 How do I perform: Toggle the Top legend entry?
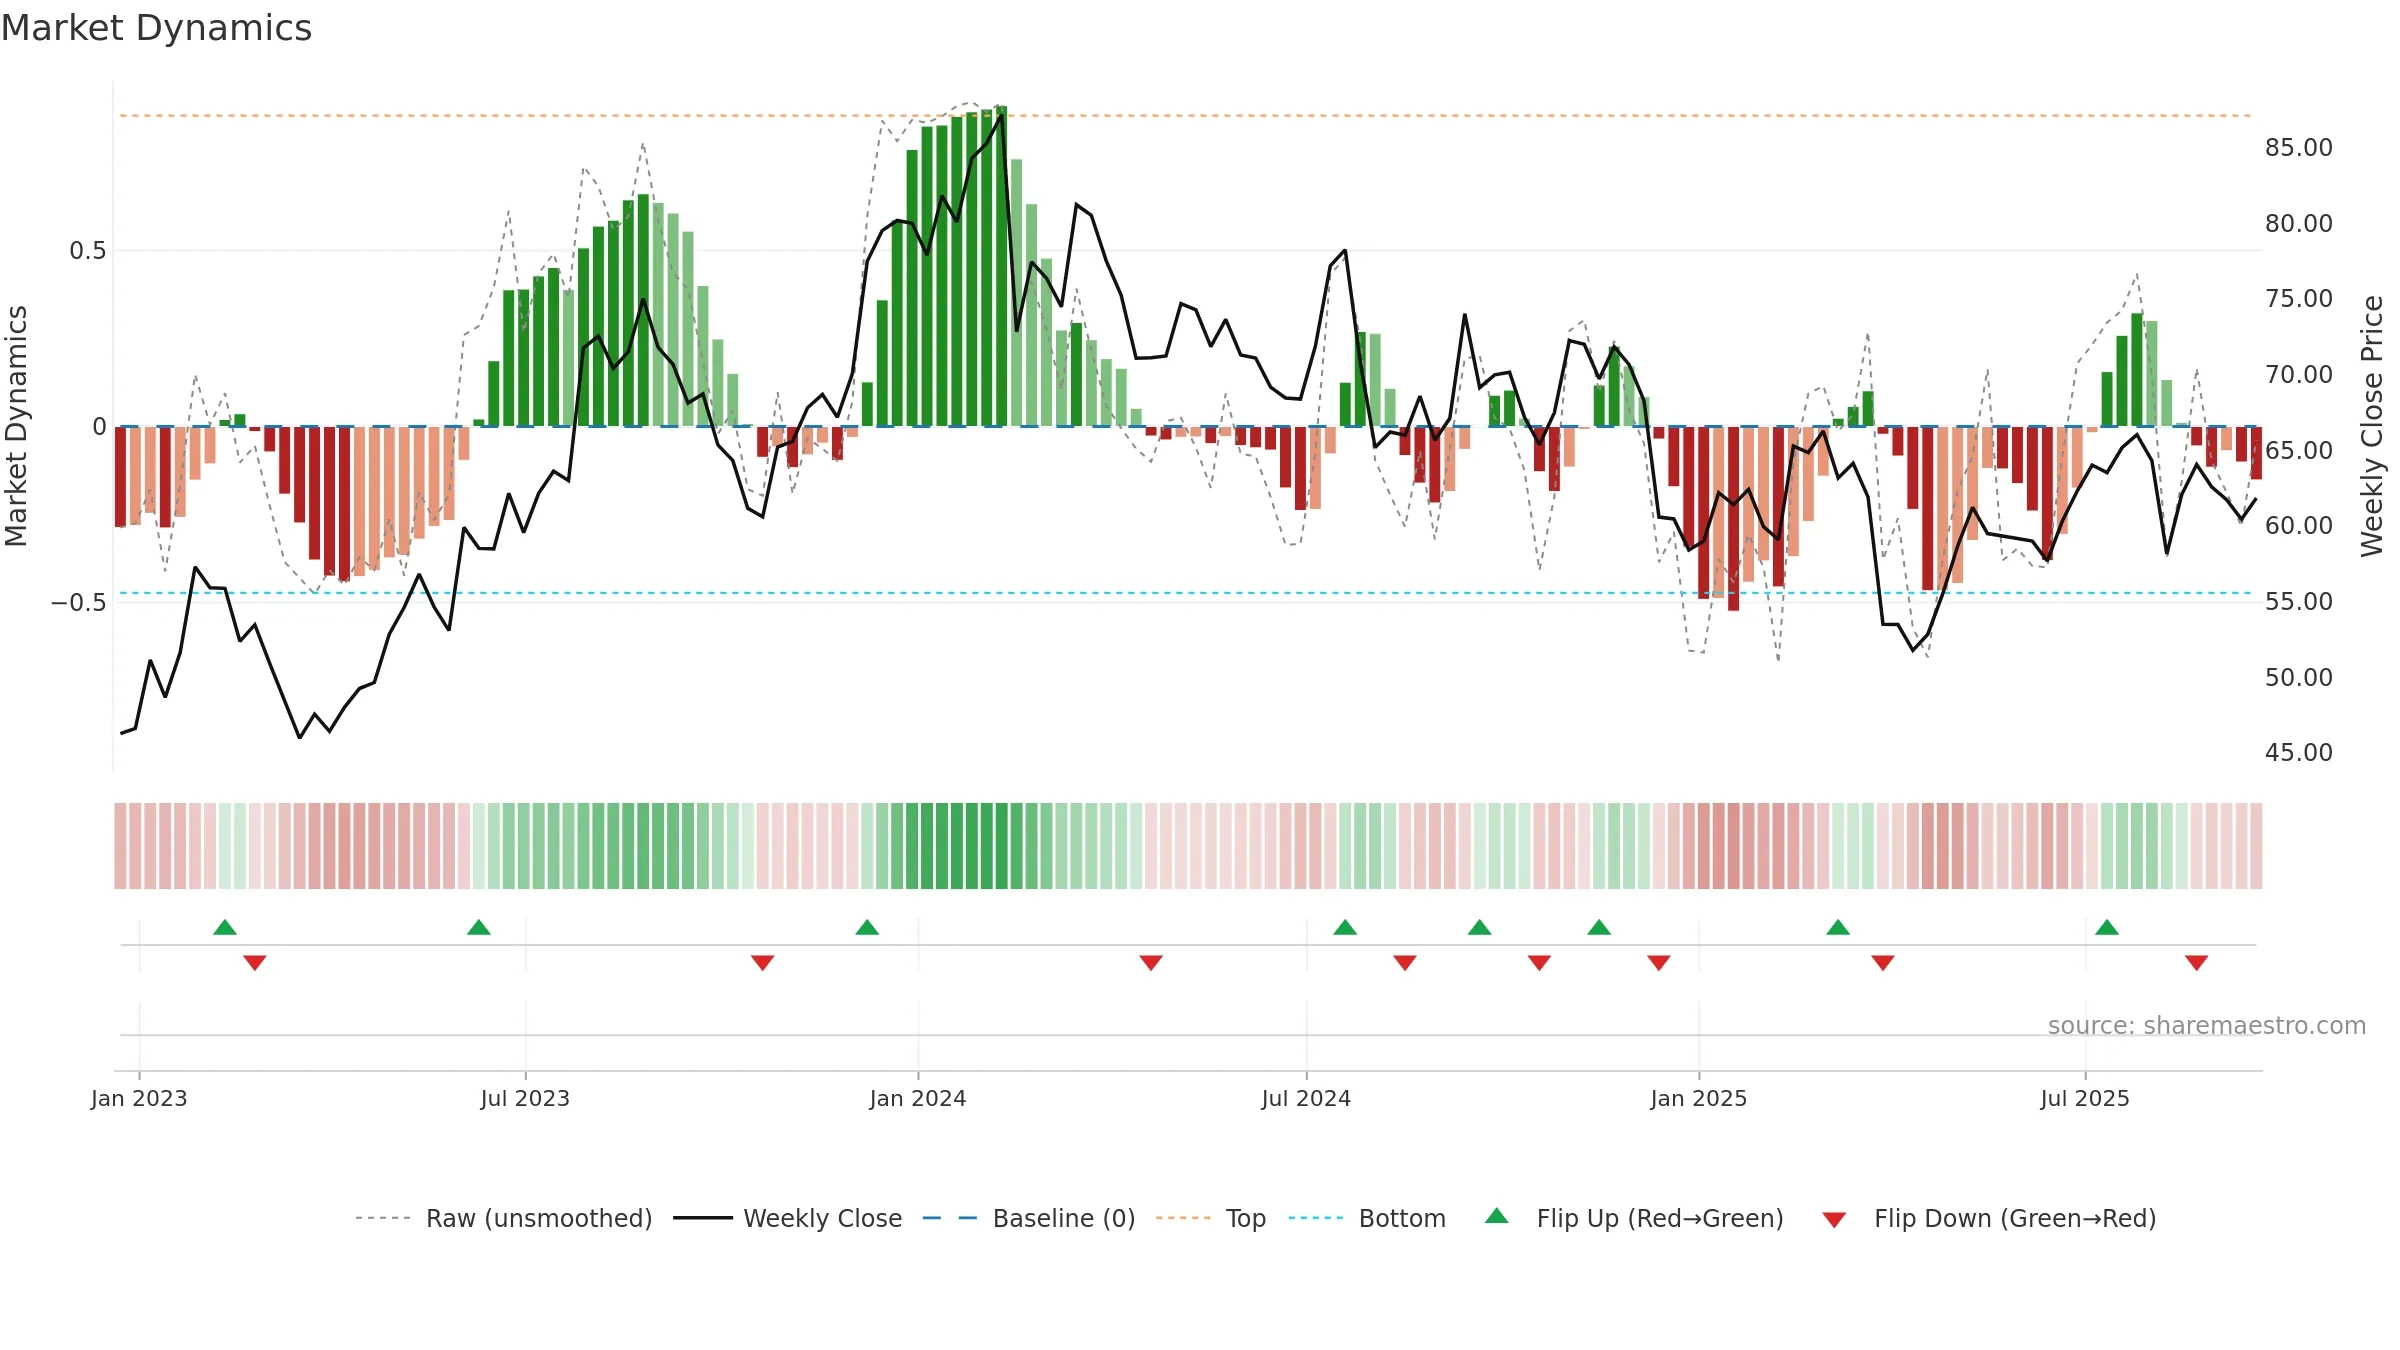click(x=1211, y=1218)
